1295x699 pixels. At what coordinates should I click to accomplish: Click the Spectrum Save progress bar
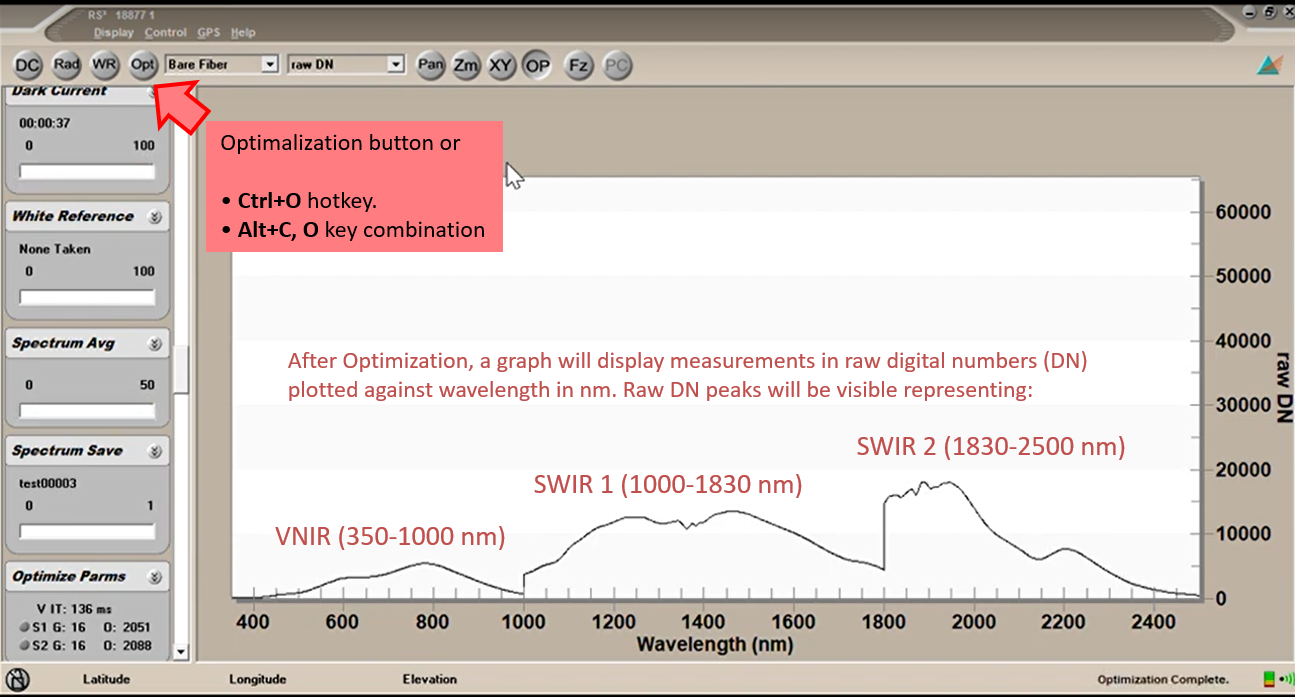87,531
